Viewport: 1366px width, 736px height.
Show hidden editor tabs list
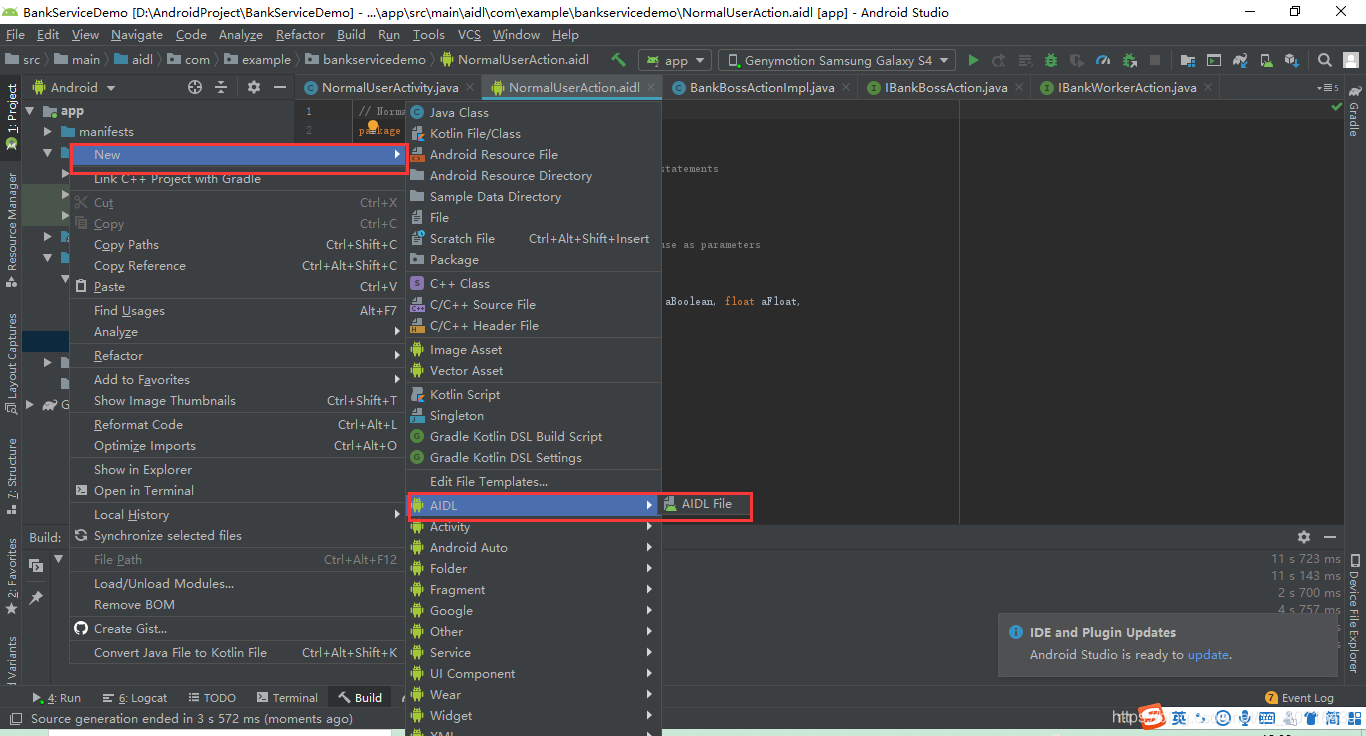coord(1328,87)
